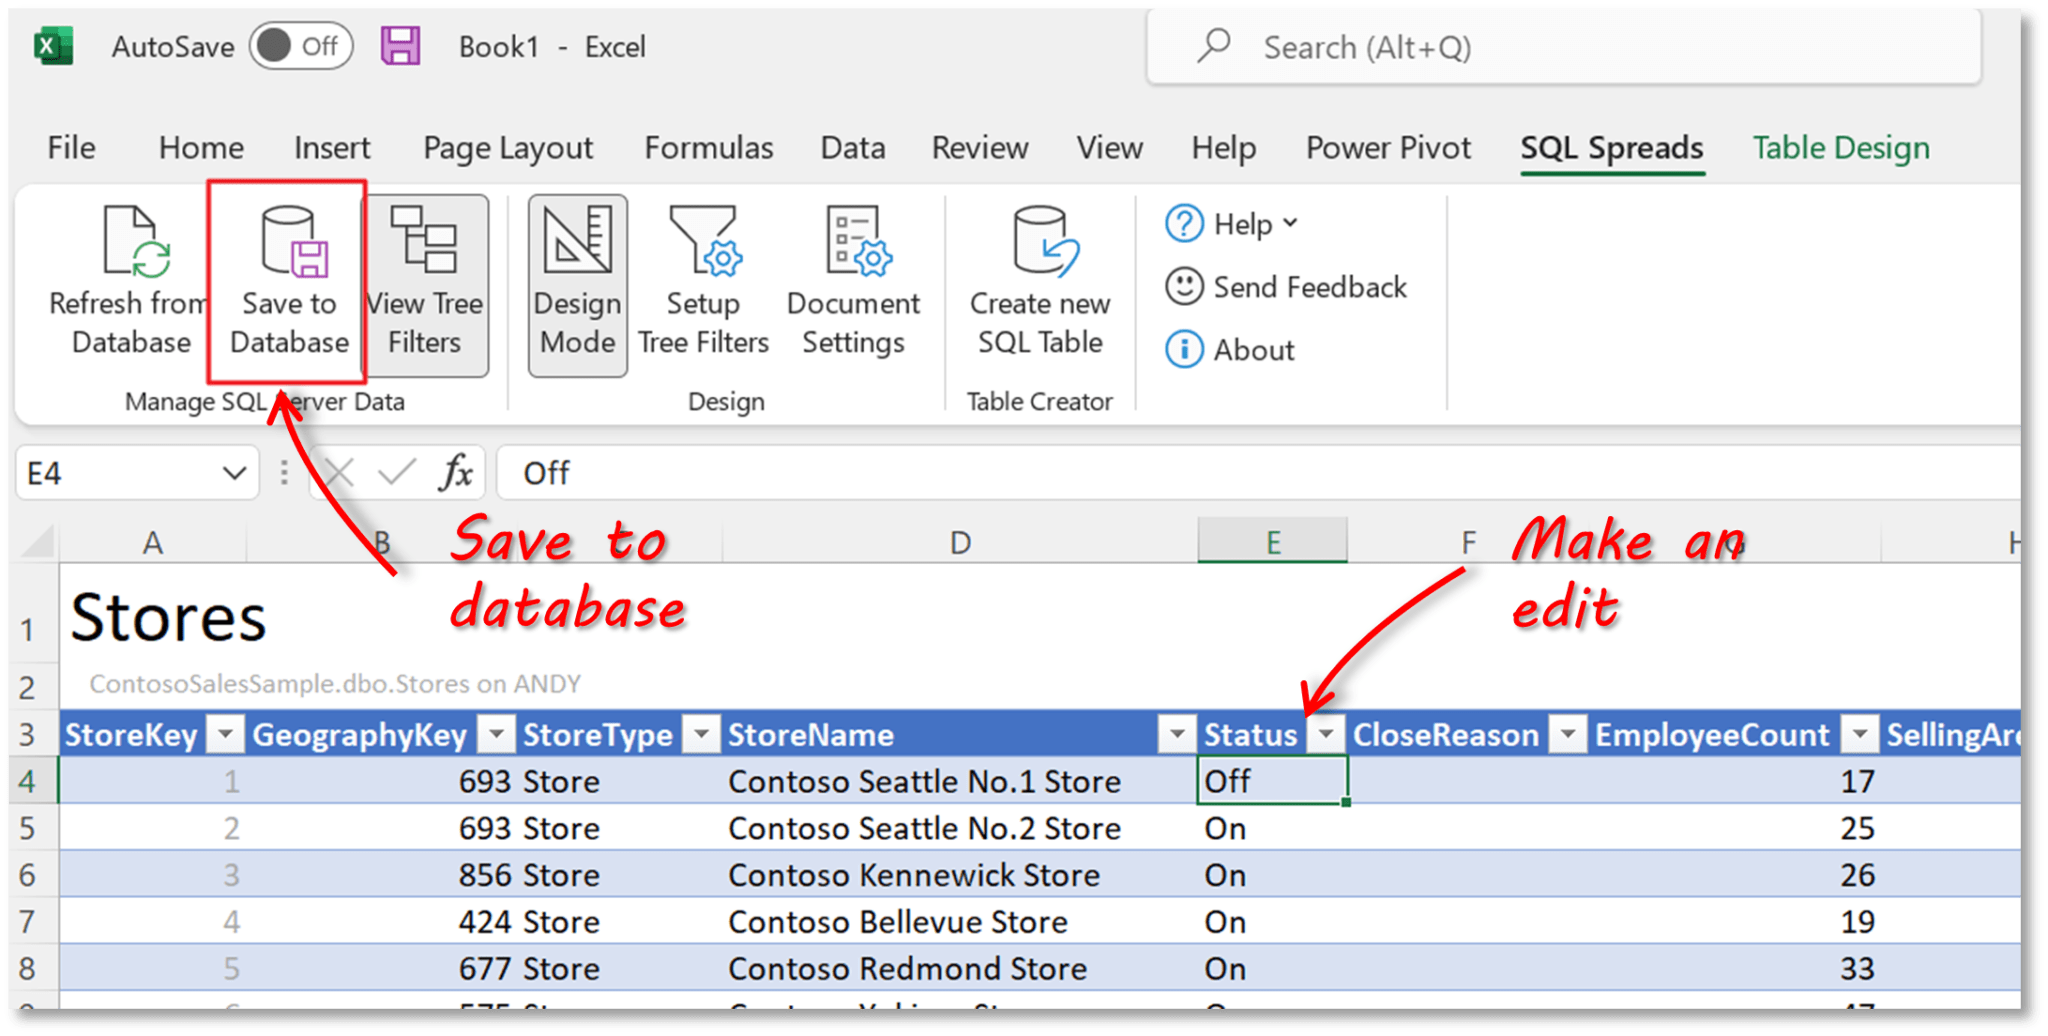Click the Name Box showing E4
This screenshot has height=1036, width=2048.
tap(120, 472)
